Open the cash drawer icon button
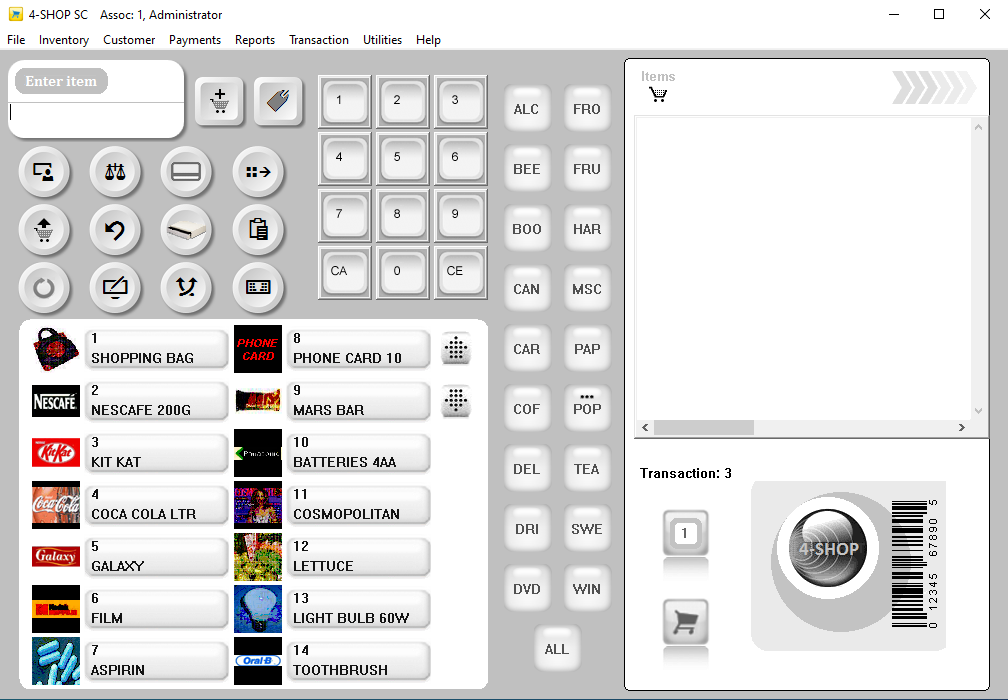The image size is (1008, 700). tap(186, 229)
